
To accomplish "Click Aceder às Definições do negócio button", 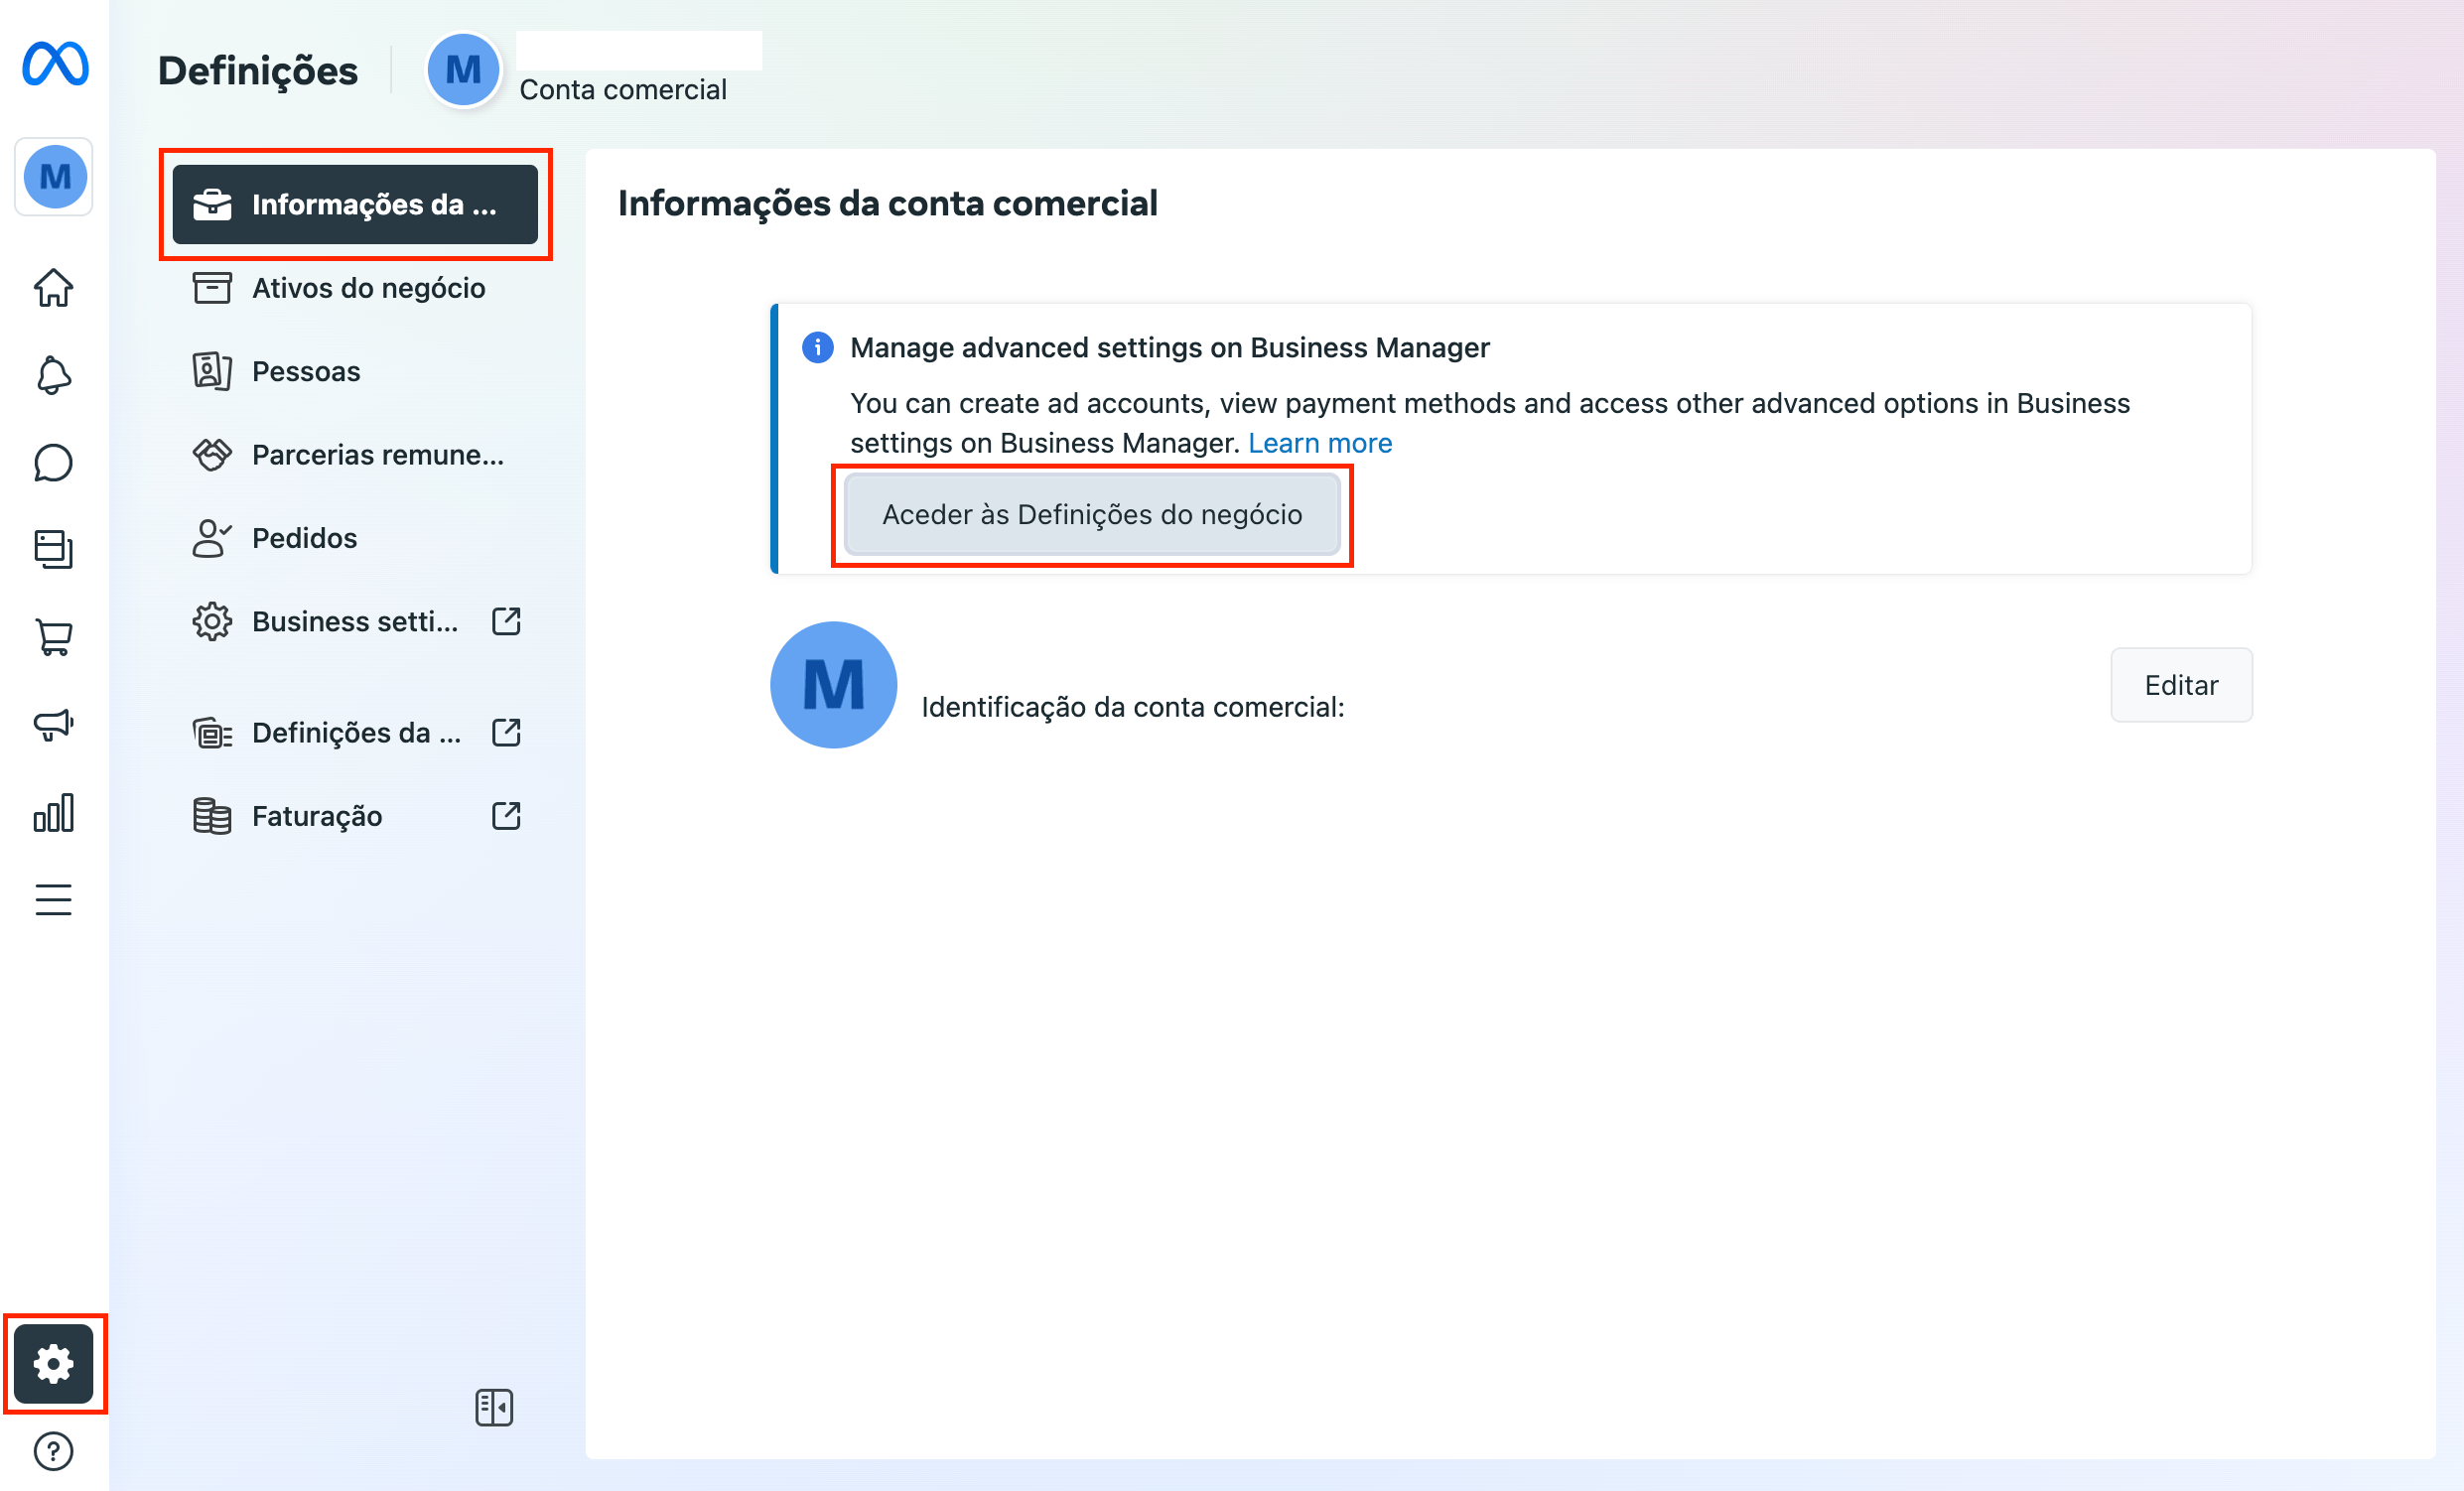I will pyautogui.click(x=1091, y=515).
